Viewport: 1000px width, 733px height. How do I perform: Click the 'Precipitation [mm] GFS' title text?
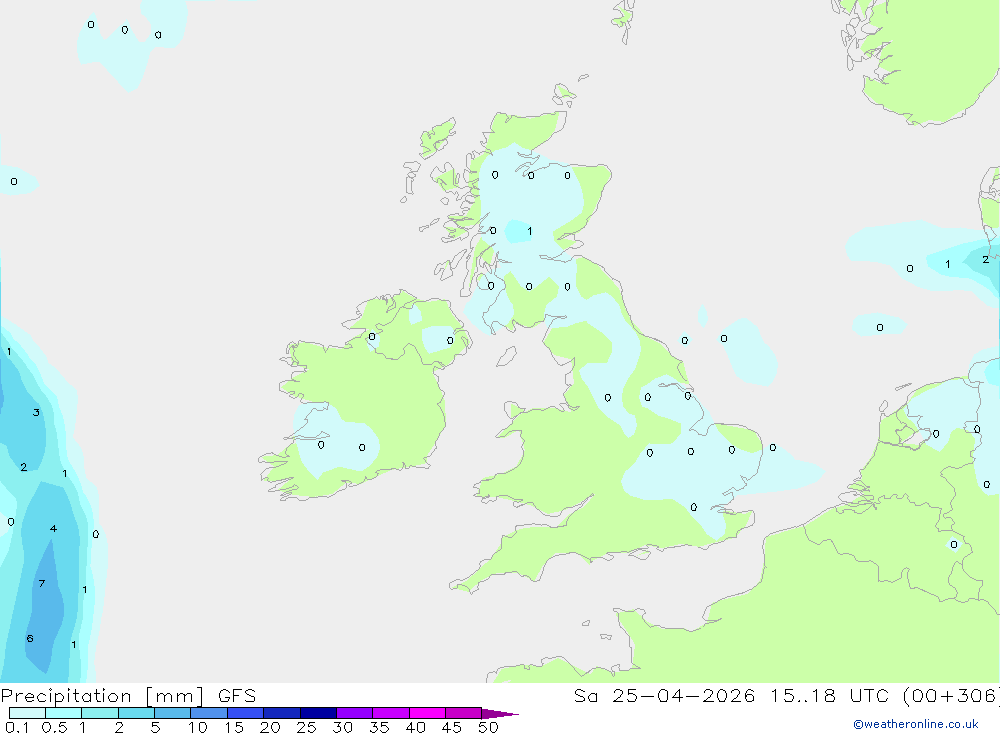click(128, 695)
